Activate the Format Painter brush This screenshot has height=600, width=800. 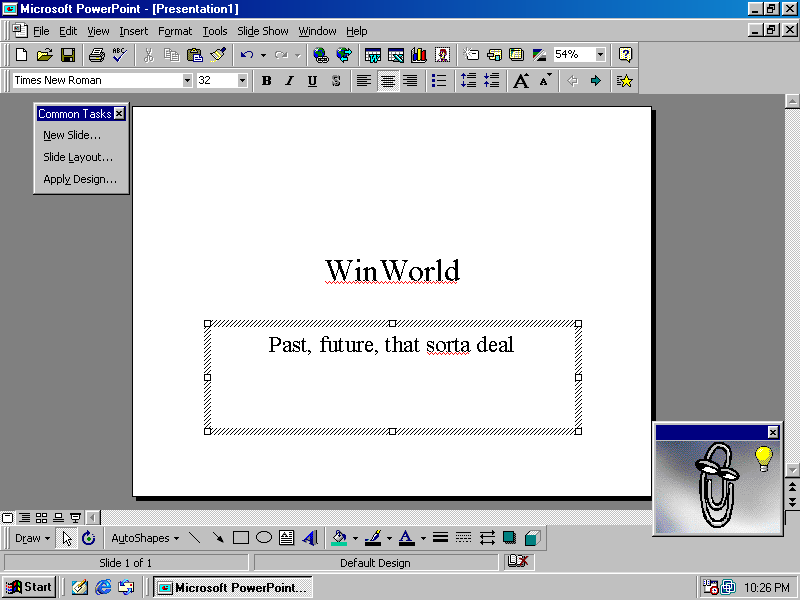(218, 55)
